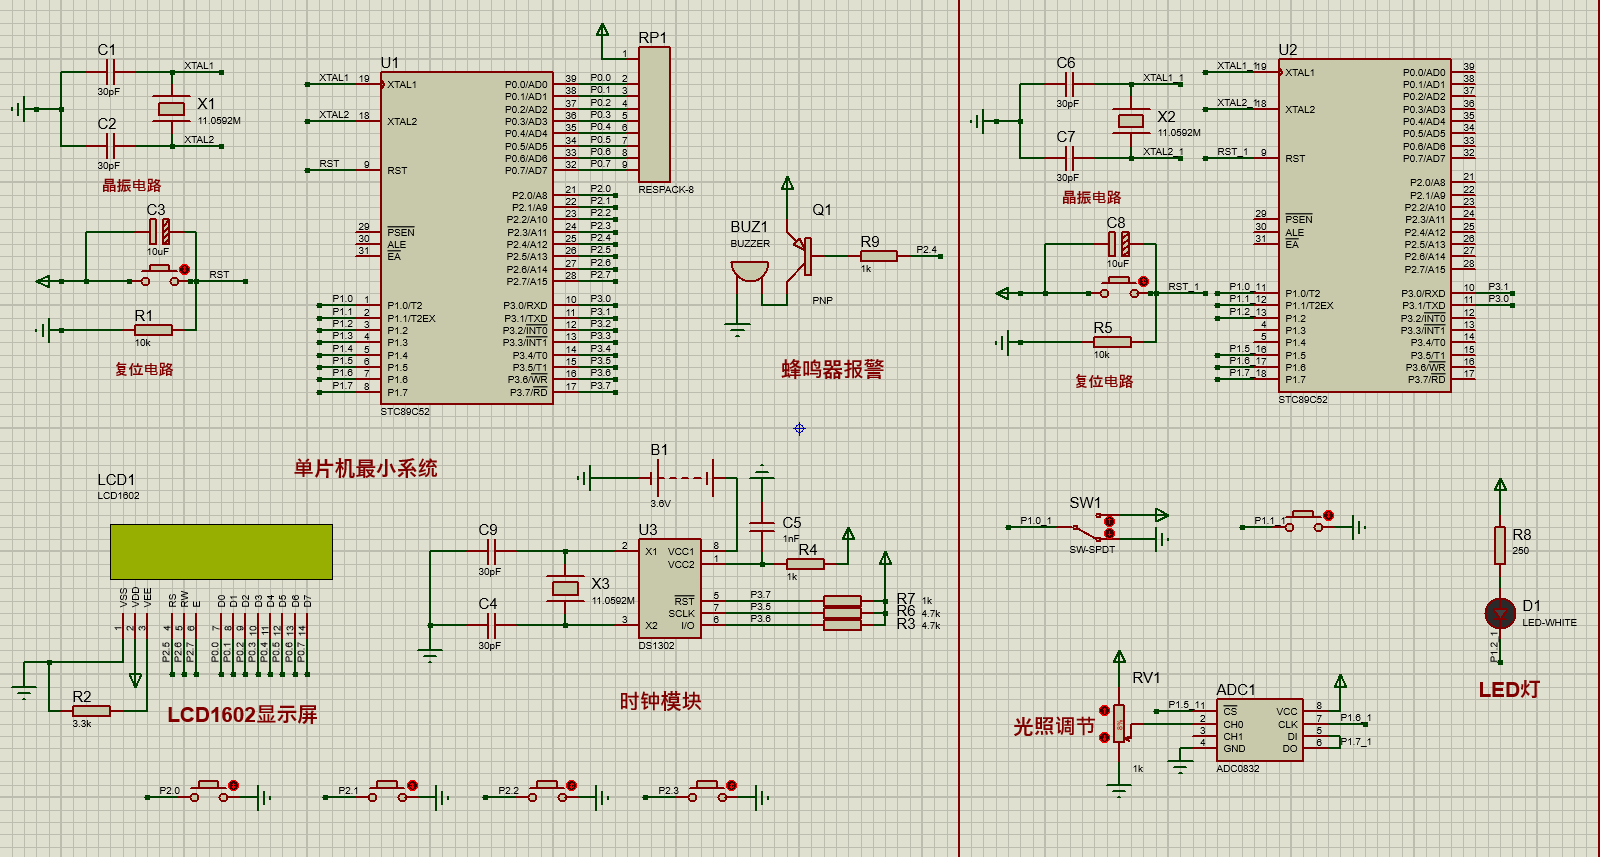Click the R9 1k resistor

878,256
